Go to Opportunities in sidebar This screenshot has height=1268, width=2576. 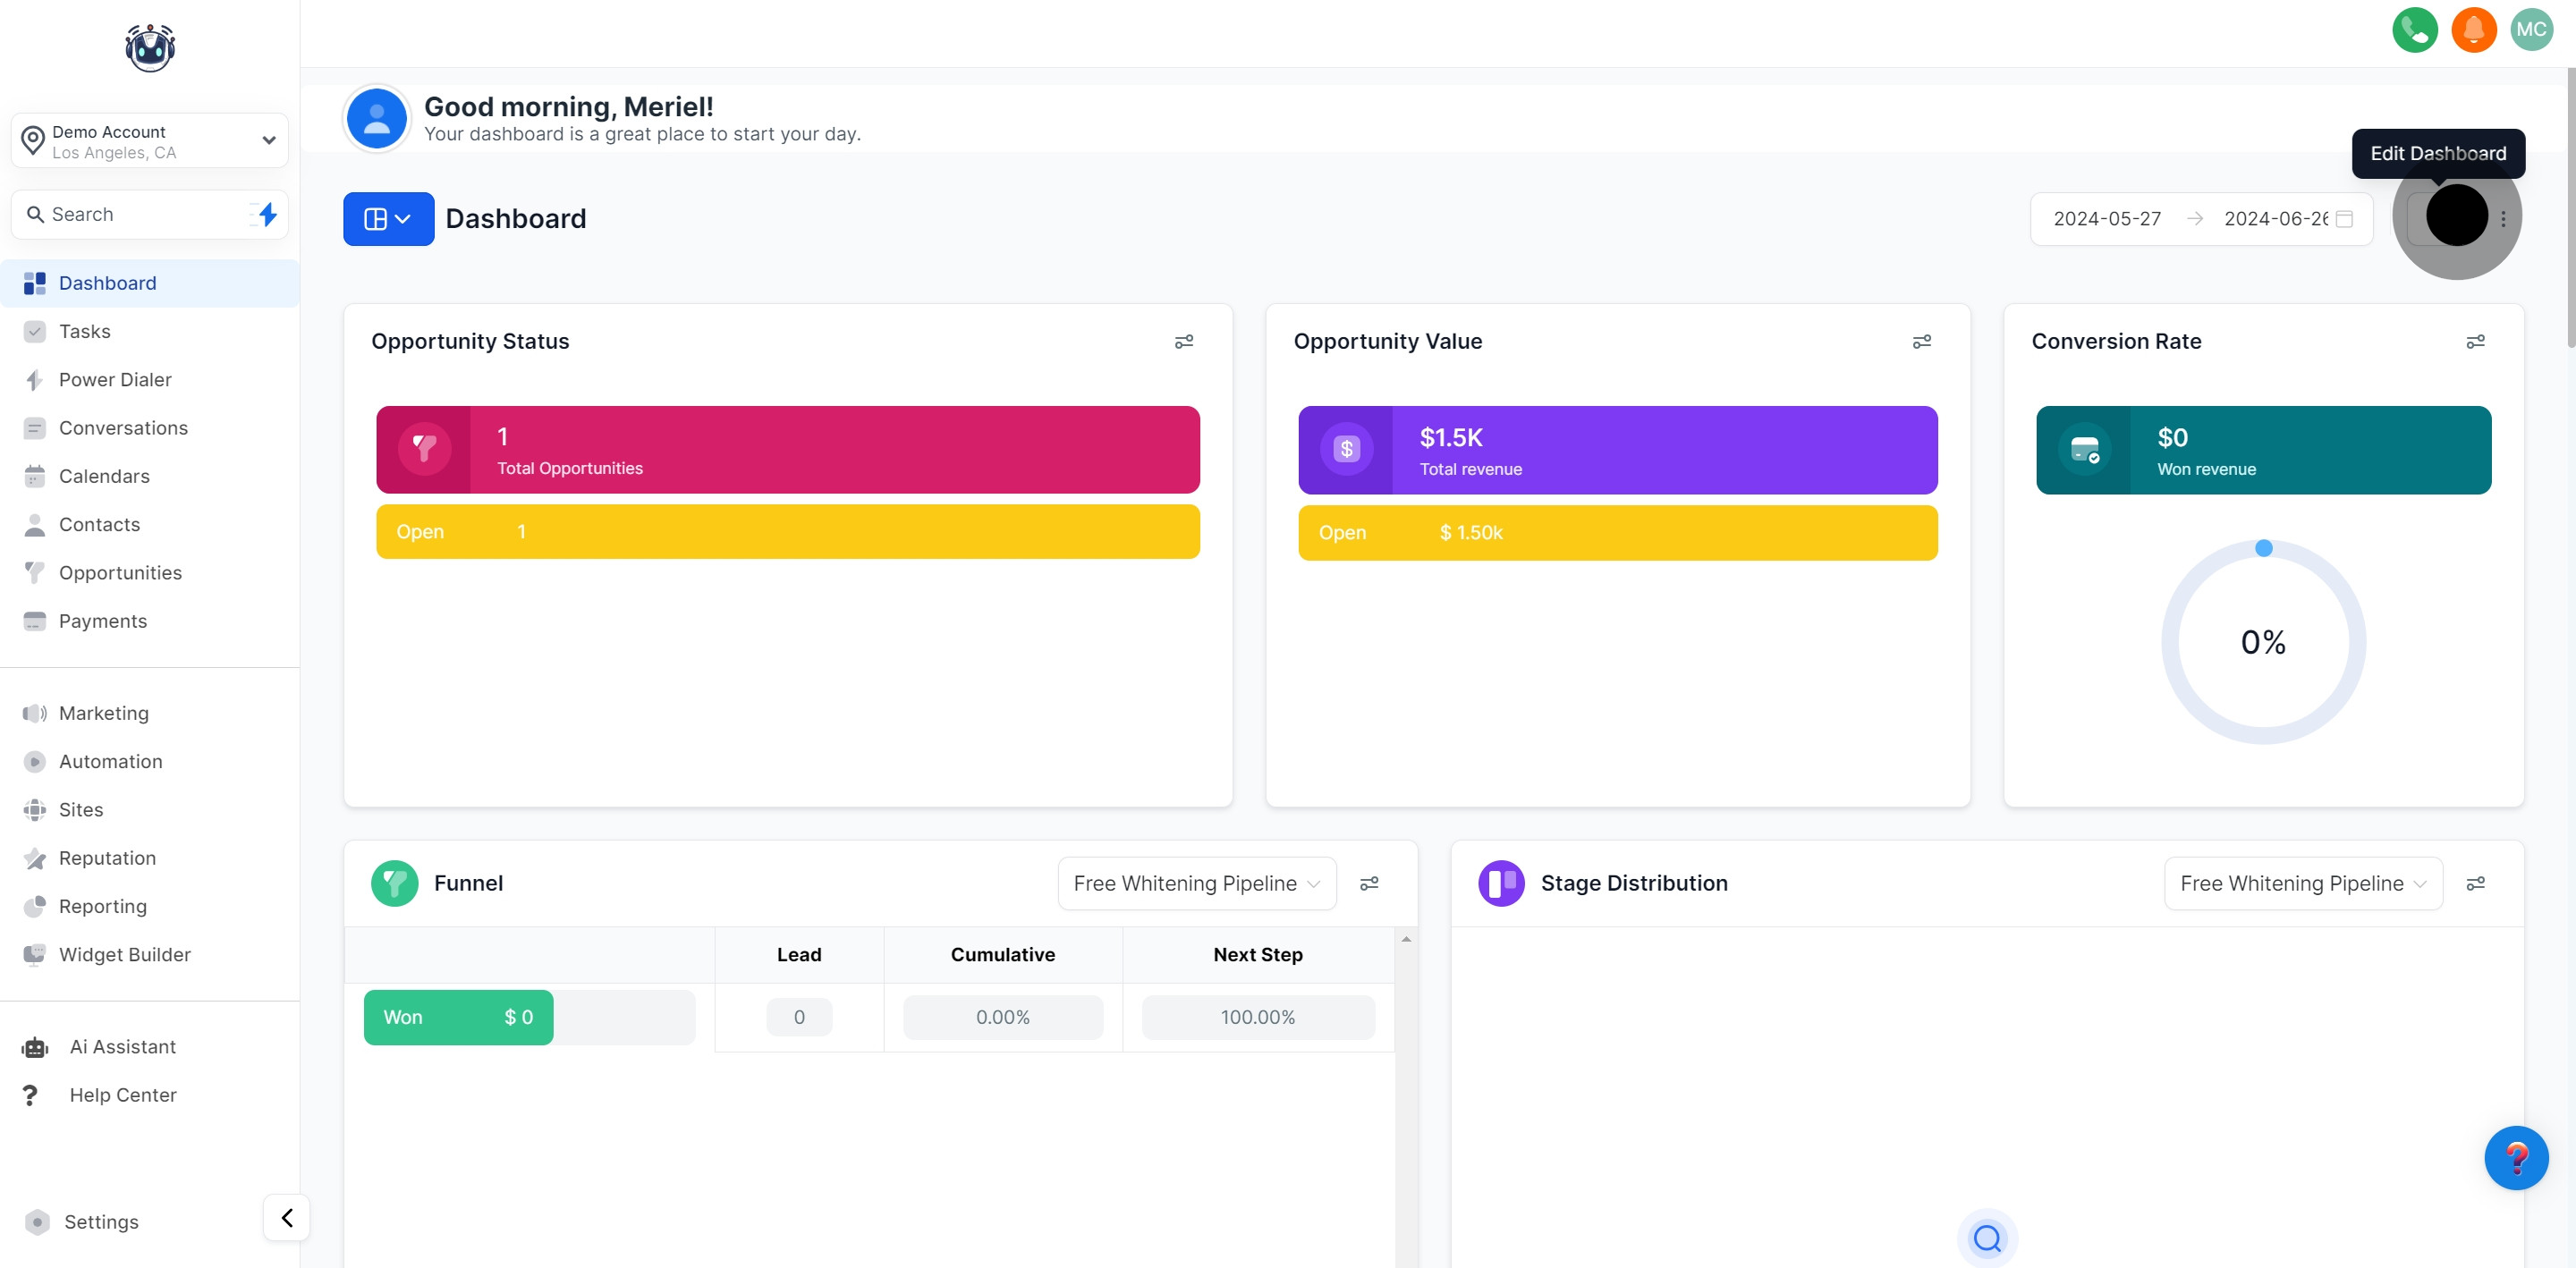pos(120,573)
